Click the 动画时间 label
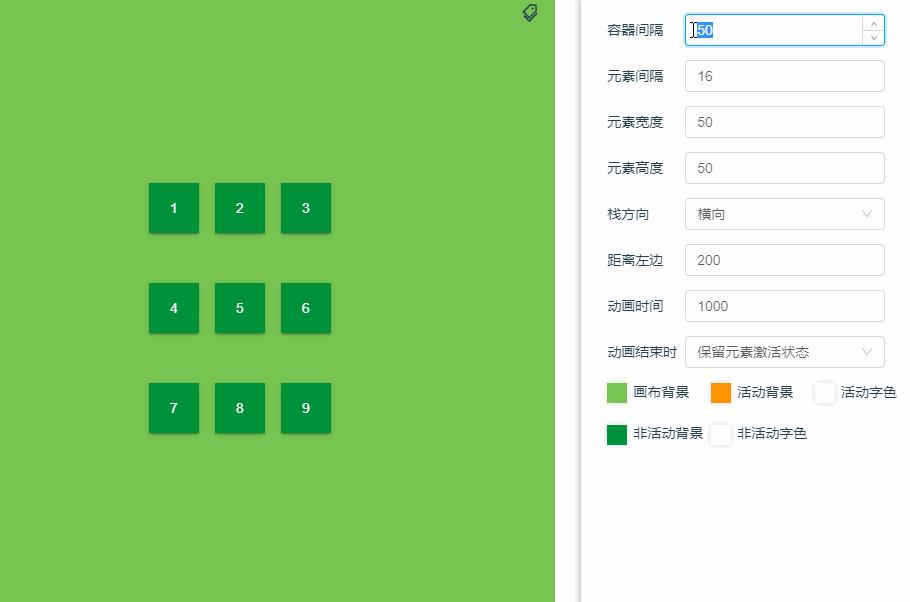The image size is (910, 602). coord(635,306)
